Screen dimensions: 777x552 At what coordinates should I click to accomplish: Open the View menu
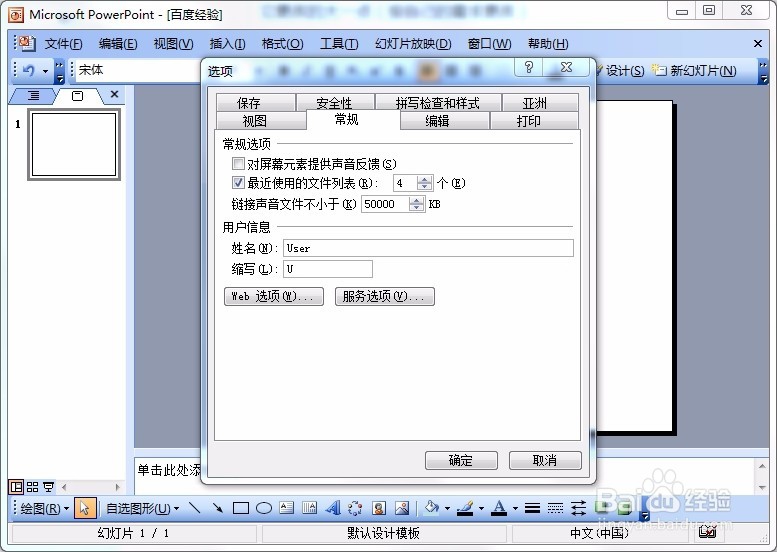pos(173,44)
